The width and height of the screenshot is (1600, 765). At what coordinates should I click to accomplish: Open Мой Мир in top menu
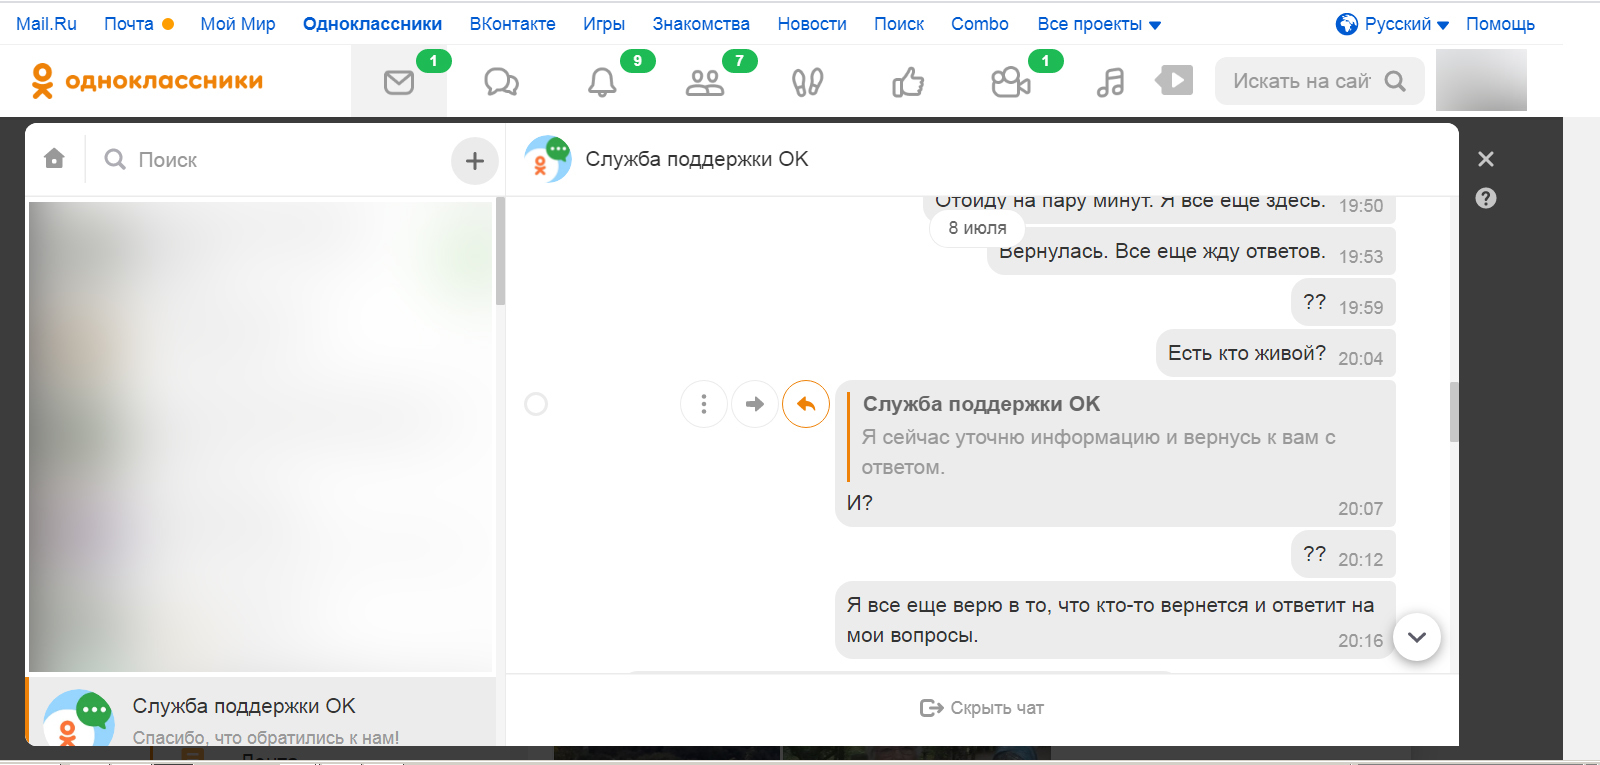[238, 24]
